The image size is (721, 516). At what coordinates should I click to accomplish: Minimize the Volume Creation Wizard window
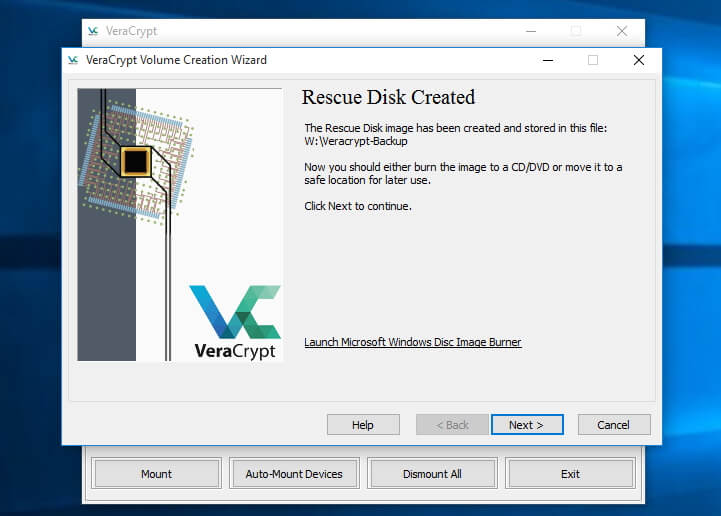click(x=548, y=60)
